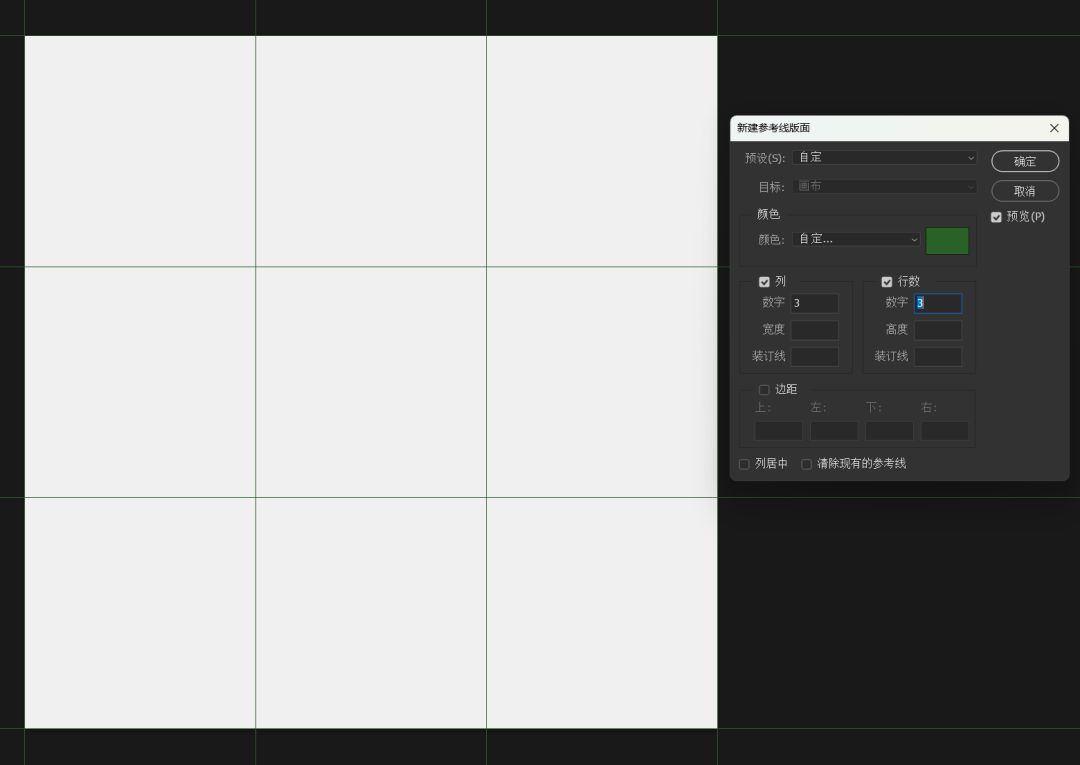The height and width of the screenshot is (765, 1080).
Task: Click the 确定 button to confirm
Action: pyautogui.click(x=1025, y=161)
